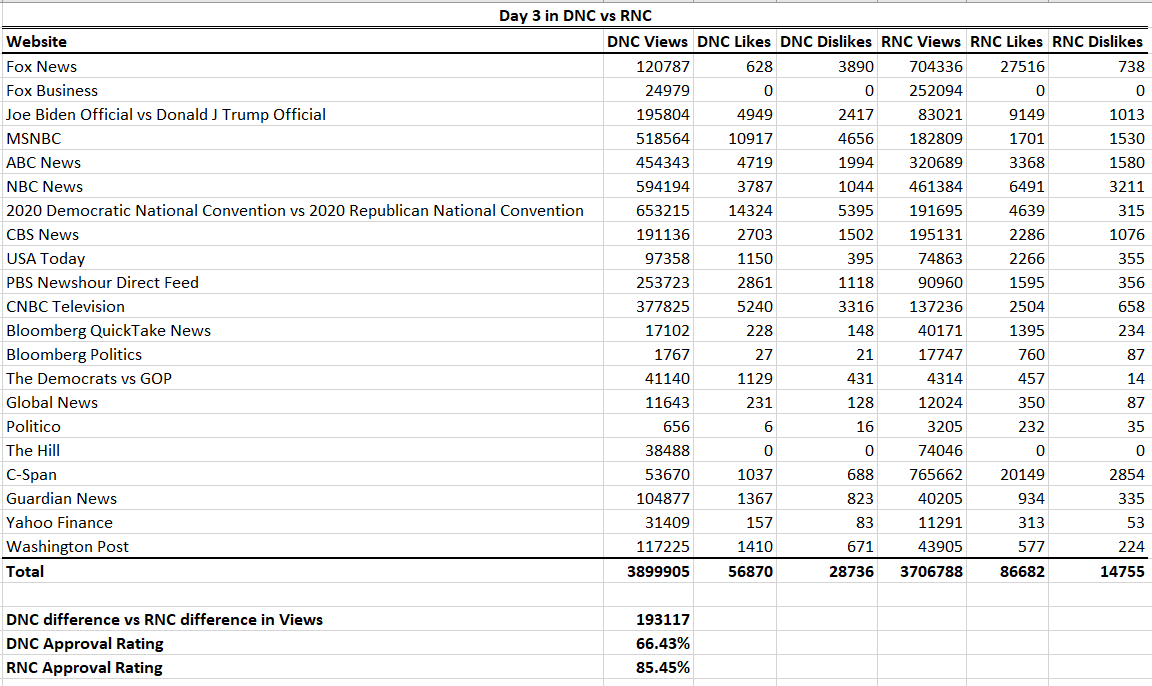1152x686 pixels.
Task: Select the DNC approval value 66.43%
Action: click(647, 643)
